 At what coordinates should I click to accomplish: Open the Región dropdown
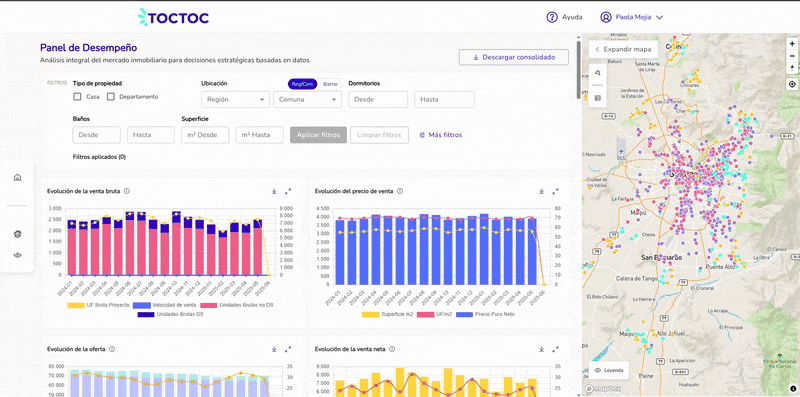[x=235, y=100]
